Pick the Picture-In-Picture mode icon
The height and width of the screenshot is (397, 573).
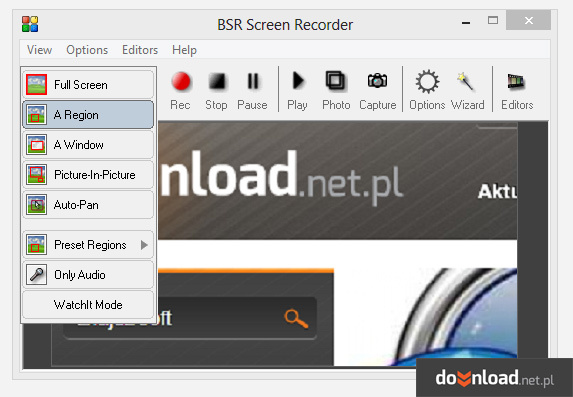(x=36, y=174)
